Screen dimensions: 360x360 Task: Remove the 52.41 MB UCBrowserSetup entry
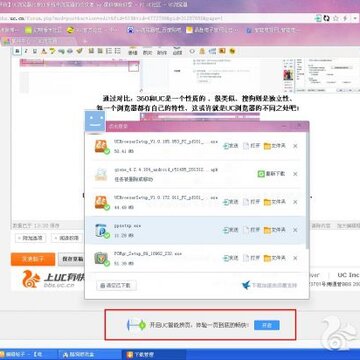pyautogui.click(x=295, y=146)
